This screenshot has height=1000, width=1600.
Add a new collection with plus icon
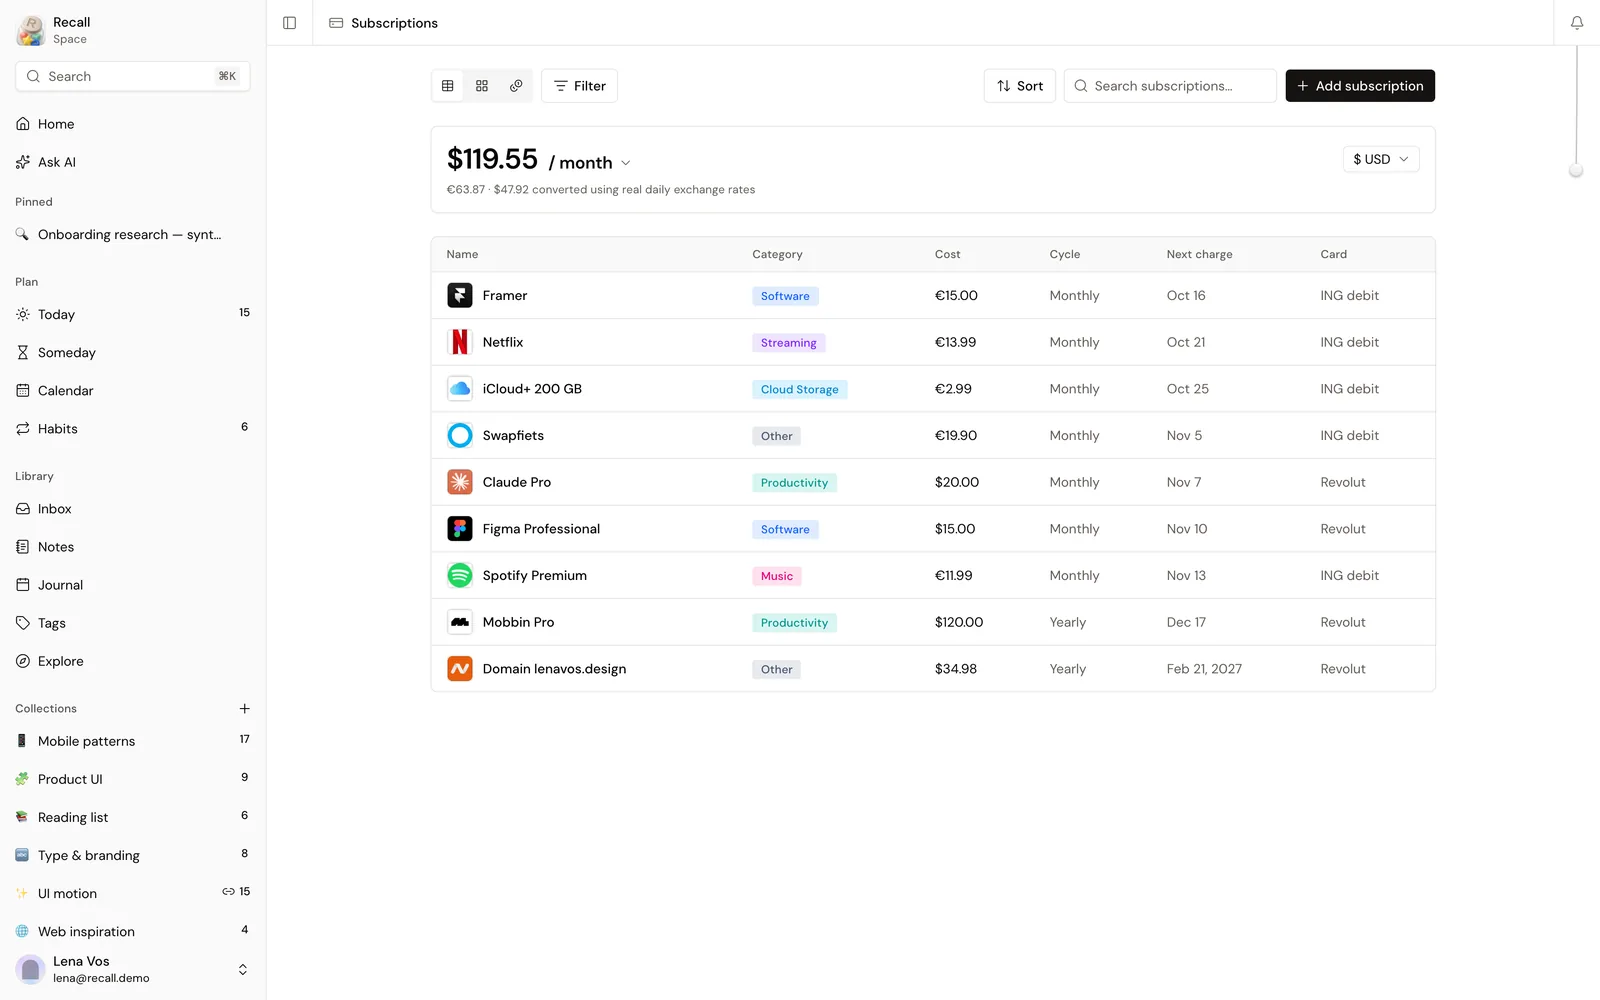[244, 708]
